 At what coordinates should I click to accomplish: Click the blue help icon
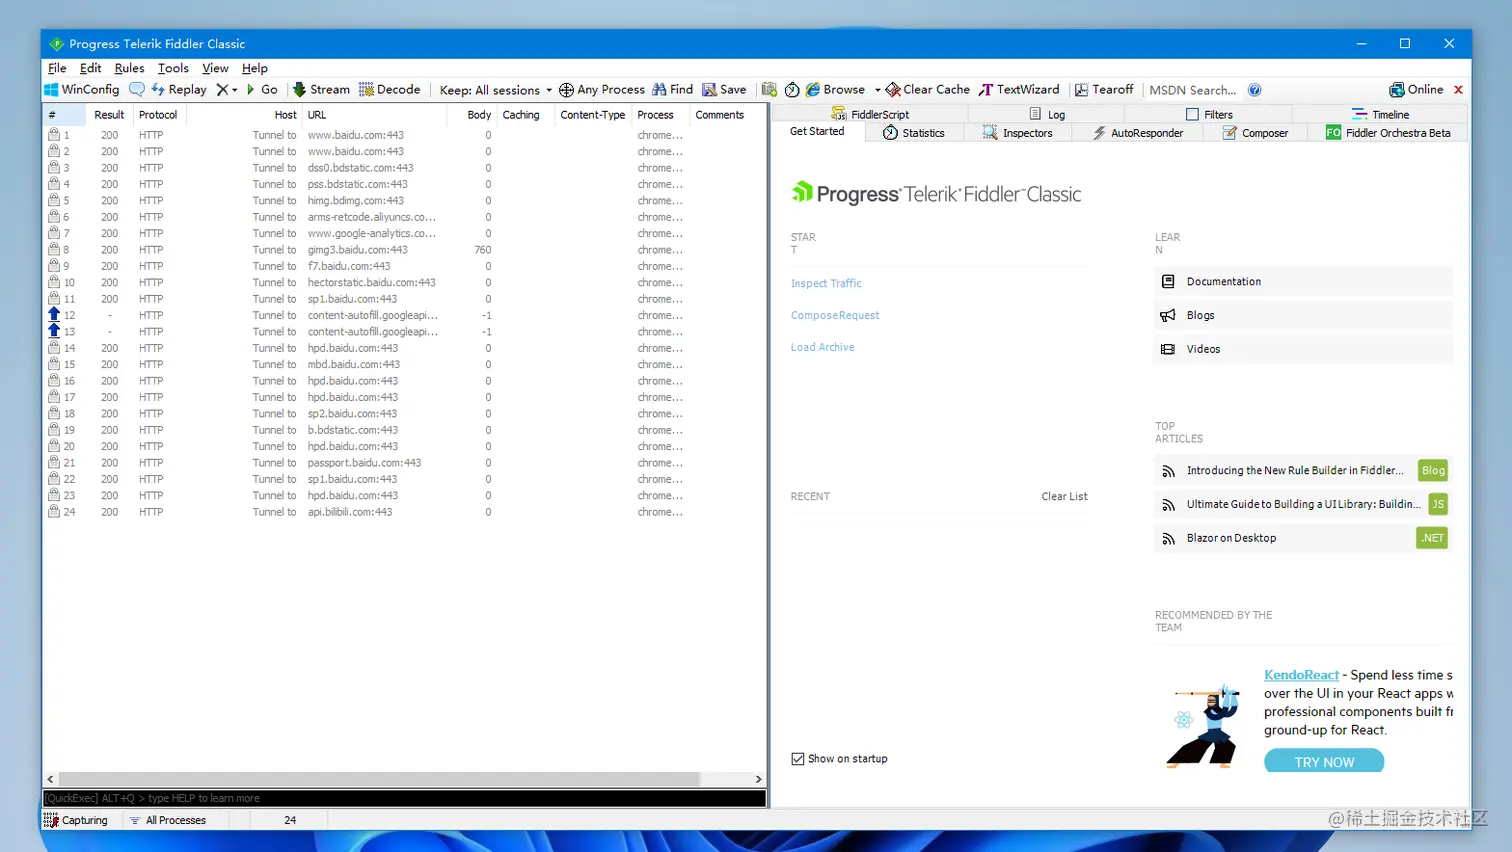1255,90
